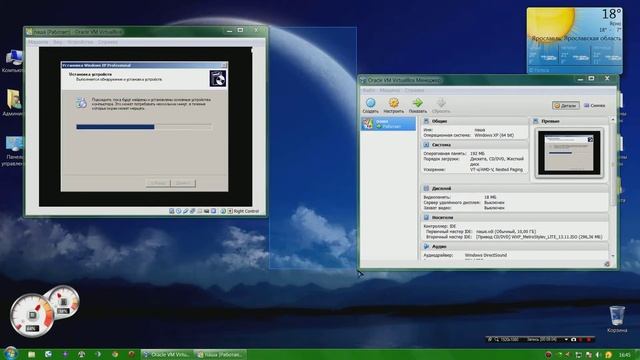This screenshot has width=640, height=360.
Task: Click the Назад button in XP setup
Action: tap(158, 183)
